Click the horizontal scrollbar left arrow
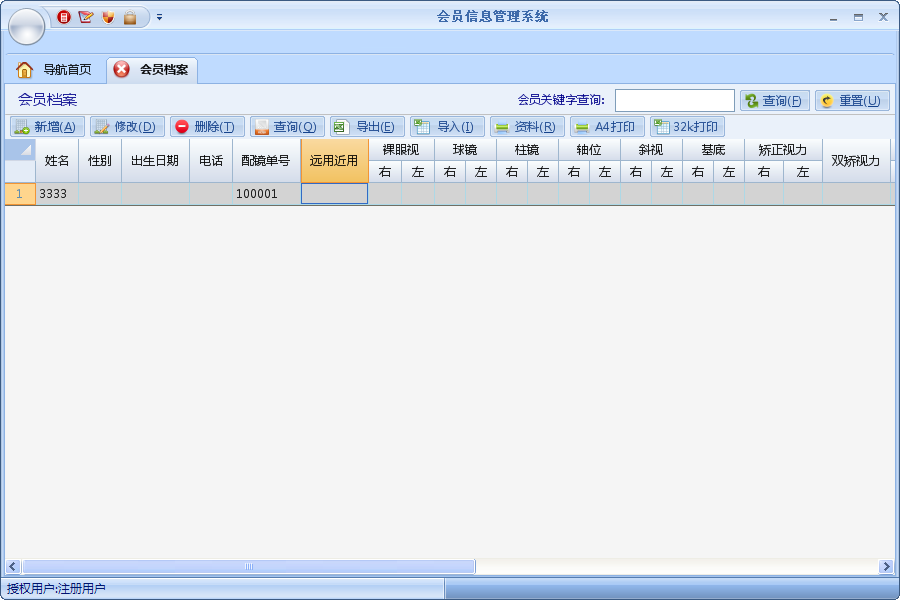This screenshot has height=600, width=900. pos(13,567)
